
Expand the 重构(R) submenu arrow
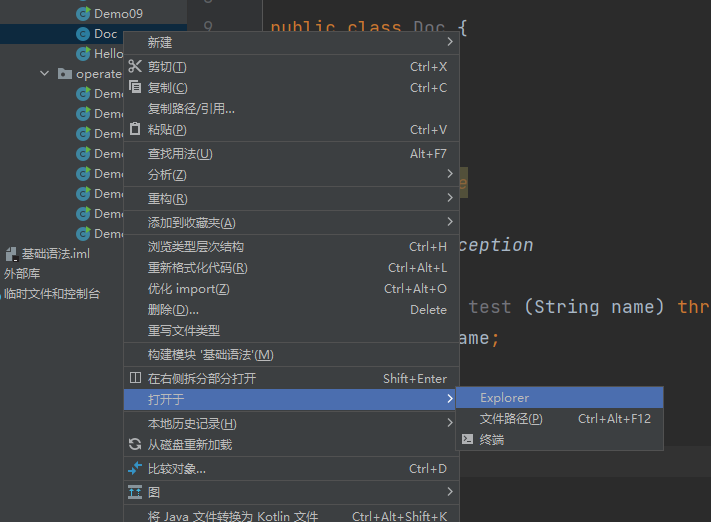449,198
